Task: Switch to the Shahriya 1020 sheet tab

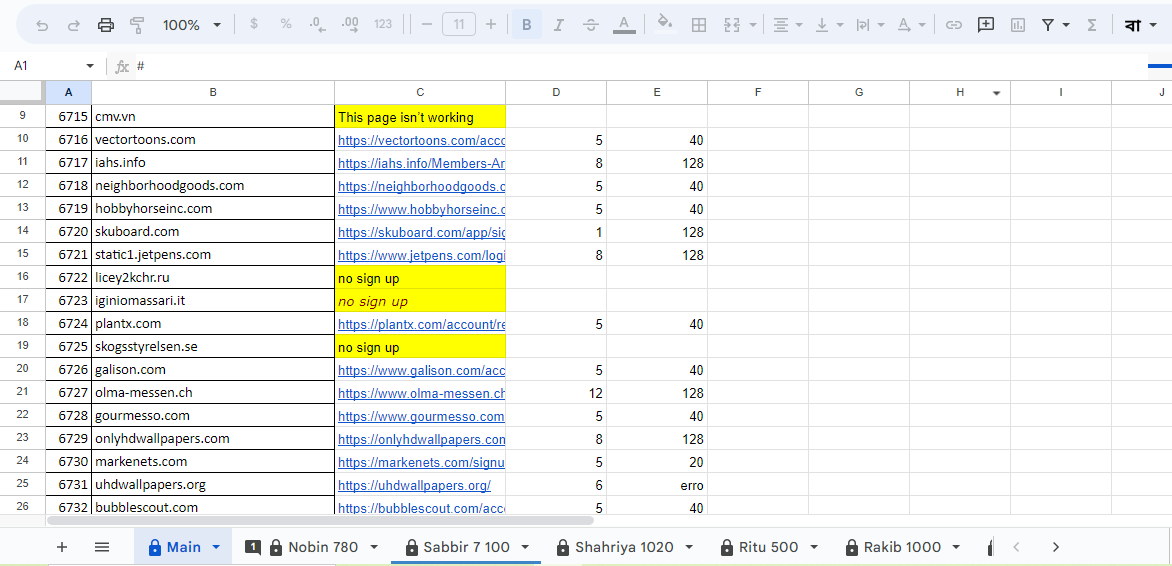Action: pos(624,547)
